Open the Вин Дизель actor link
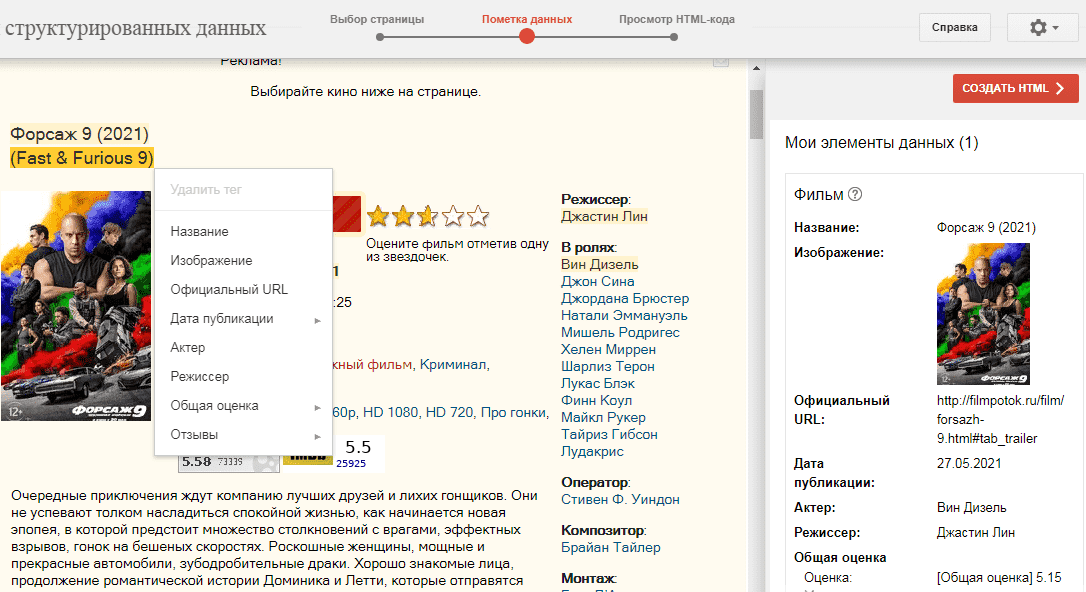1086x592 pixels. pyautogui.click(x=600, y=264)
